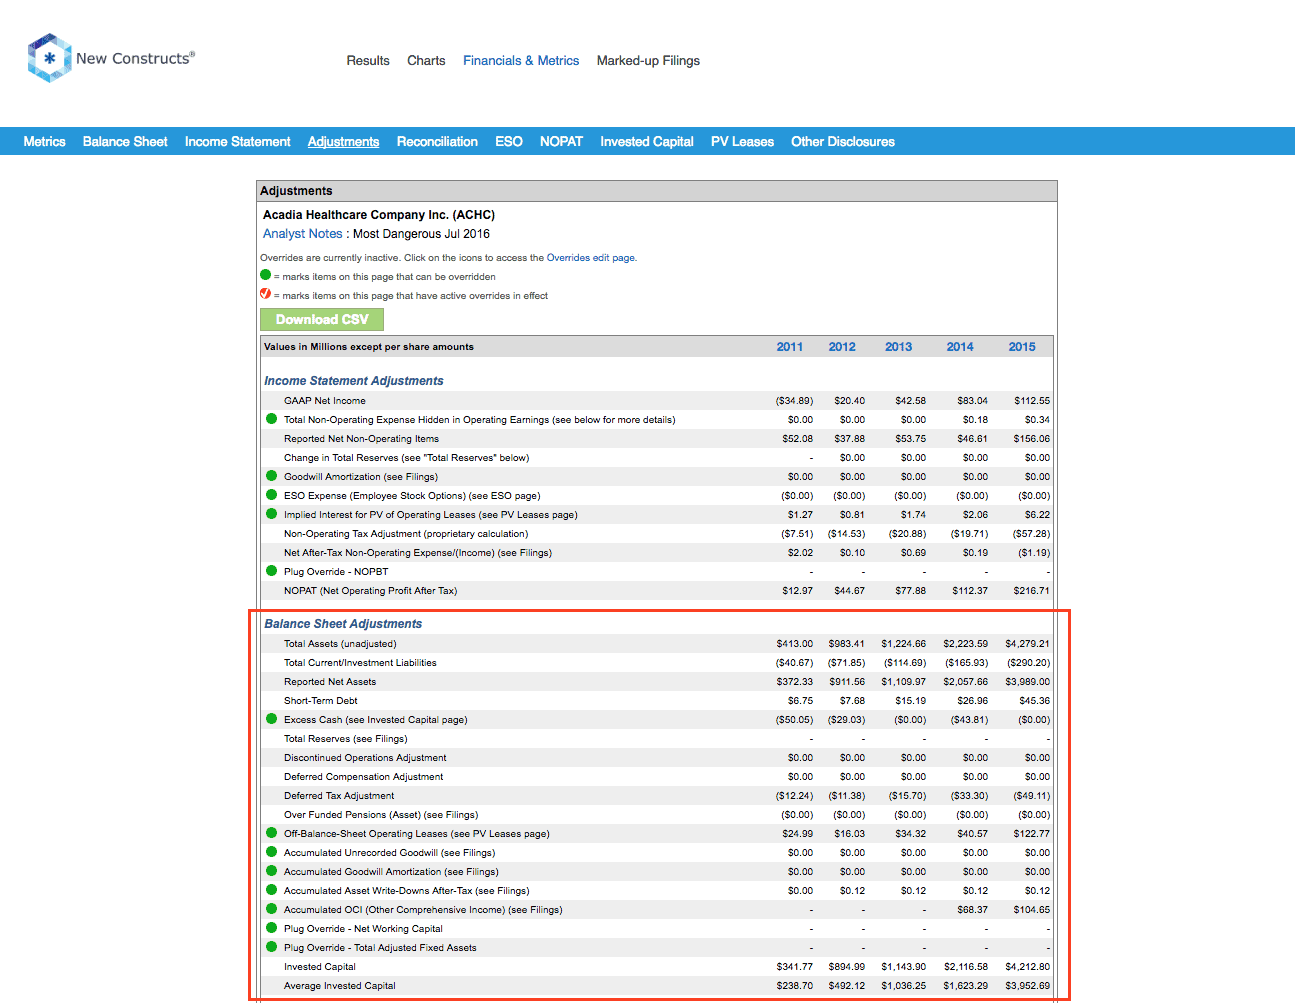The width and height of the screenshot is (1295, 1003).
Task: Click override dot for Plug Override - Net Working Capital
Action: click(271, 928)
